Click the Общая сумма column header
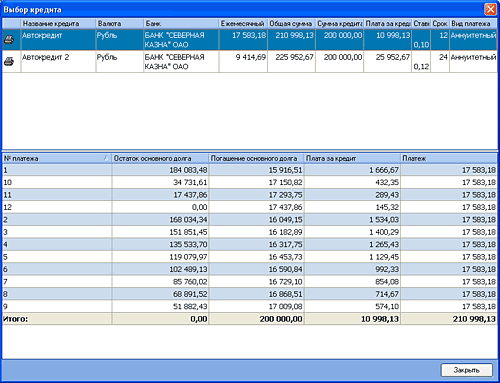The height and width of the screenshot is (383, 500). tap(291, 24)
